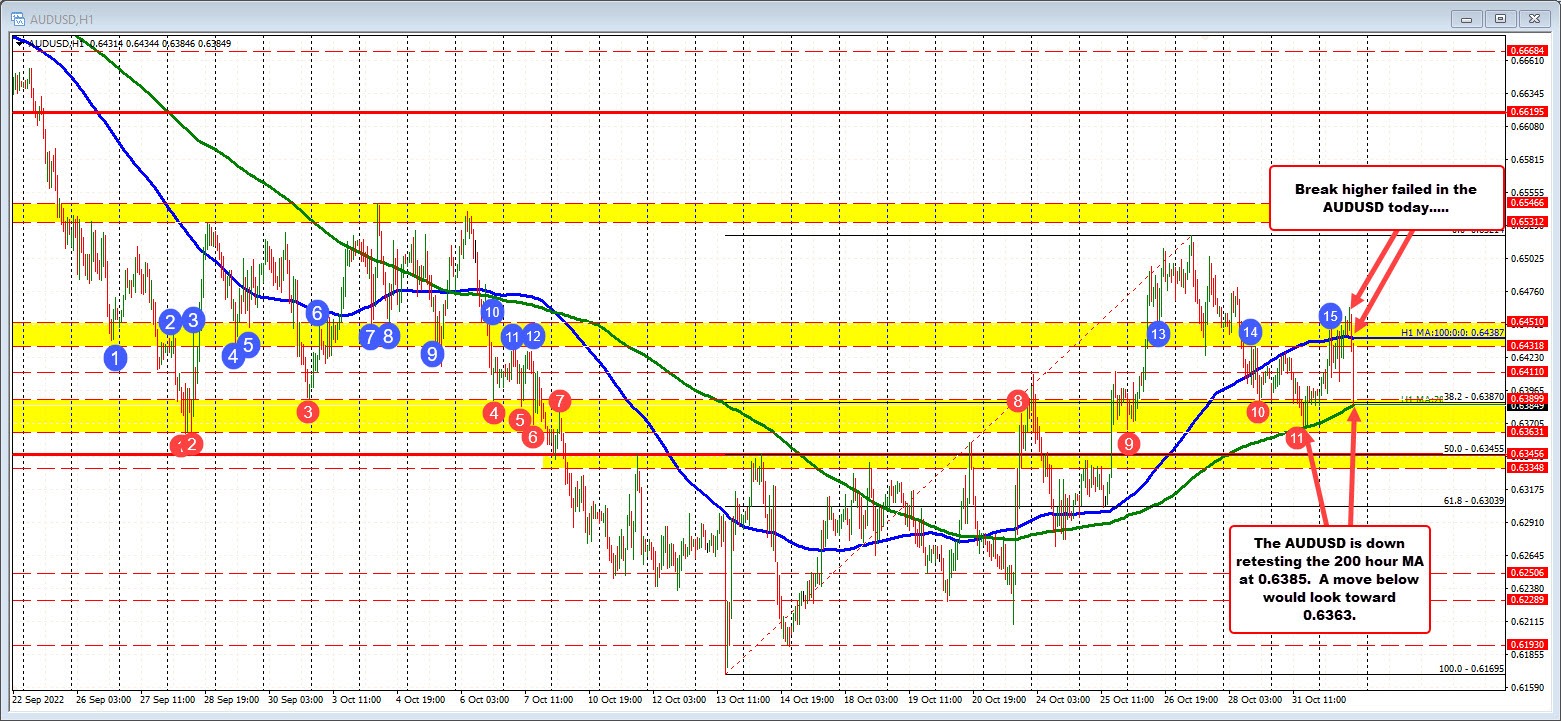Click the triangle arrow before AUDUSD,H1 label
Image resolution: width=1561 pixels, height=721 pixels.
coord(20,43)
